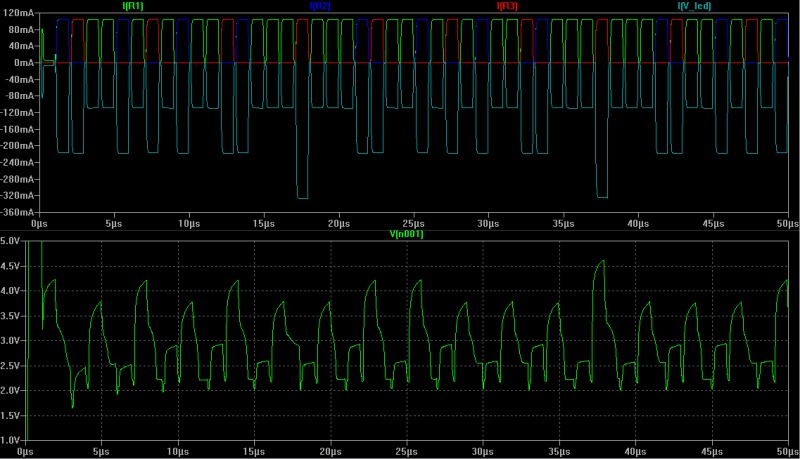800x459 pixels.
Task: Click 25µs on the current pane time axis
Action: (413, 224)
